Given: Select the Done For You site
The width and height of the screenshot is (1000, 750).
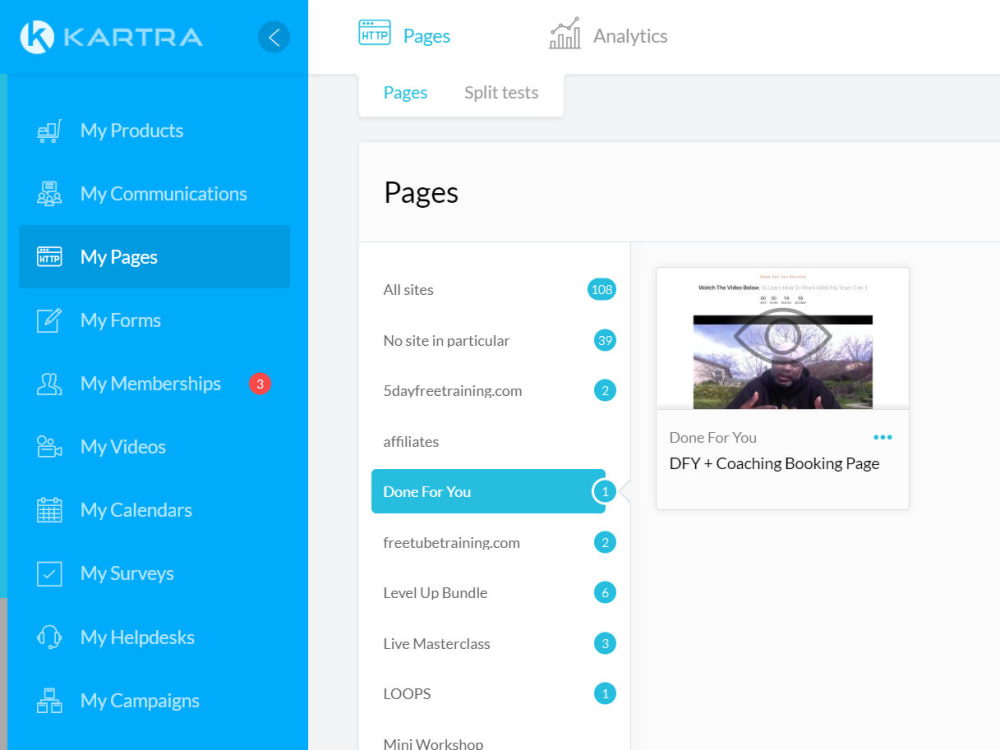Looking at the screenshot, I should [489, 492].
